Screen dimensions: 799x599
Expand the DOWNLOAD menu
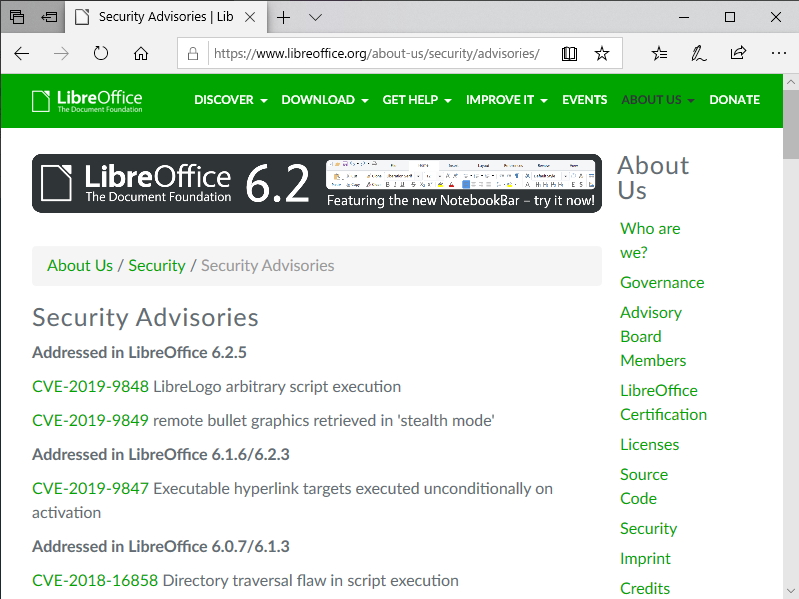[325, 100]
